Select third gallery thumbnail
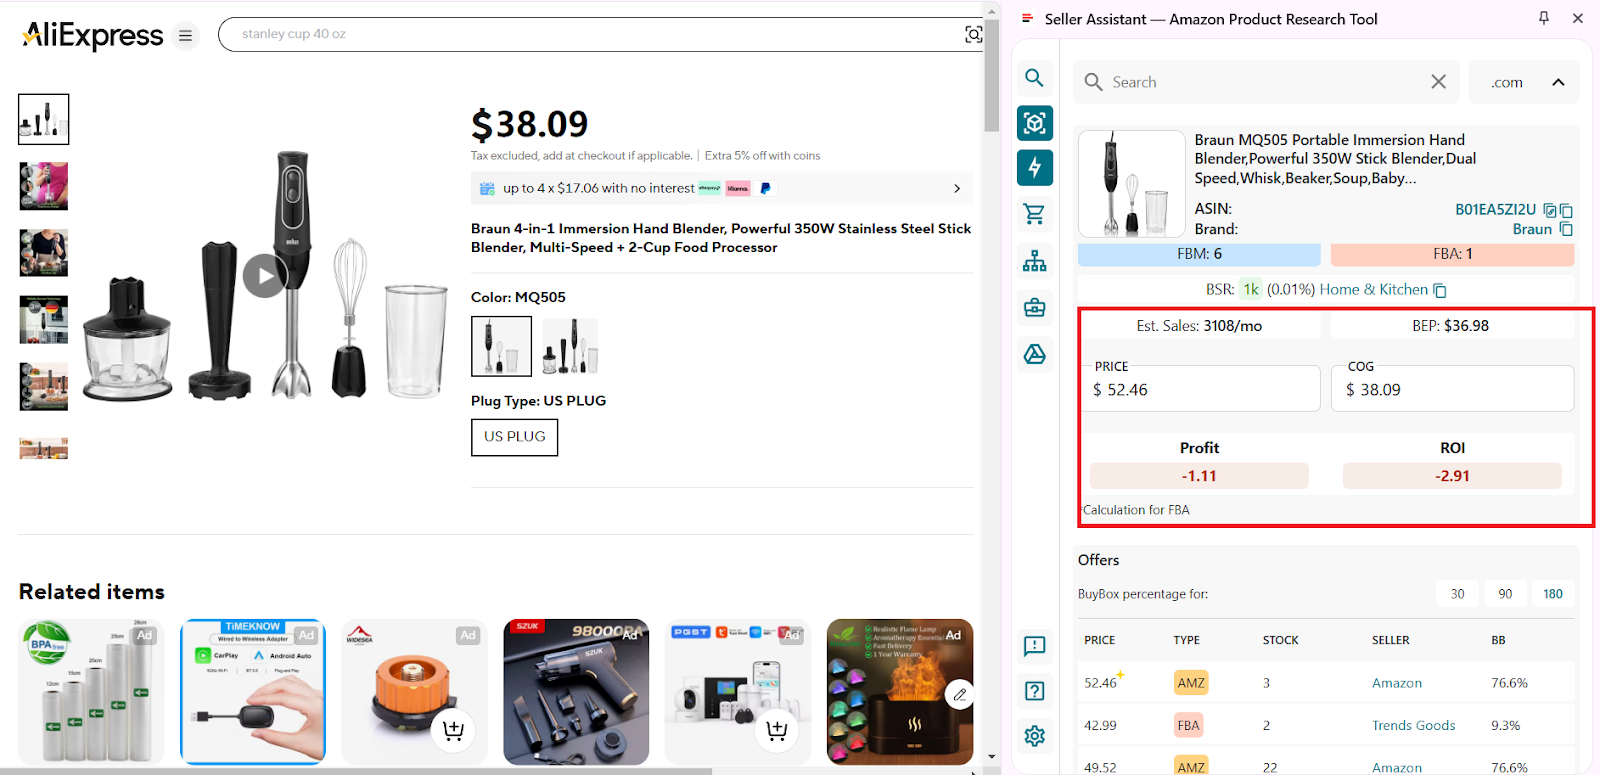Viewport: 1600px width, 775px height. (44, 253)
